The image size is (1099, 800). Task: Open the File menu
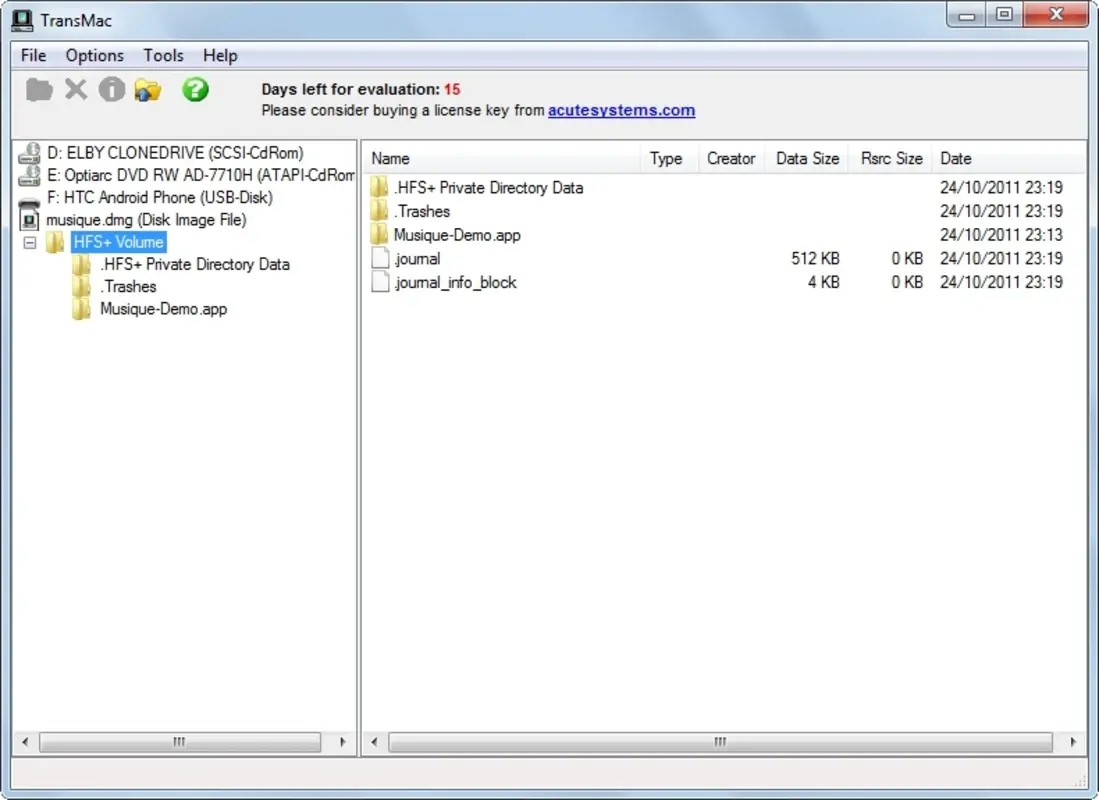(x=32, y=55)
